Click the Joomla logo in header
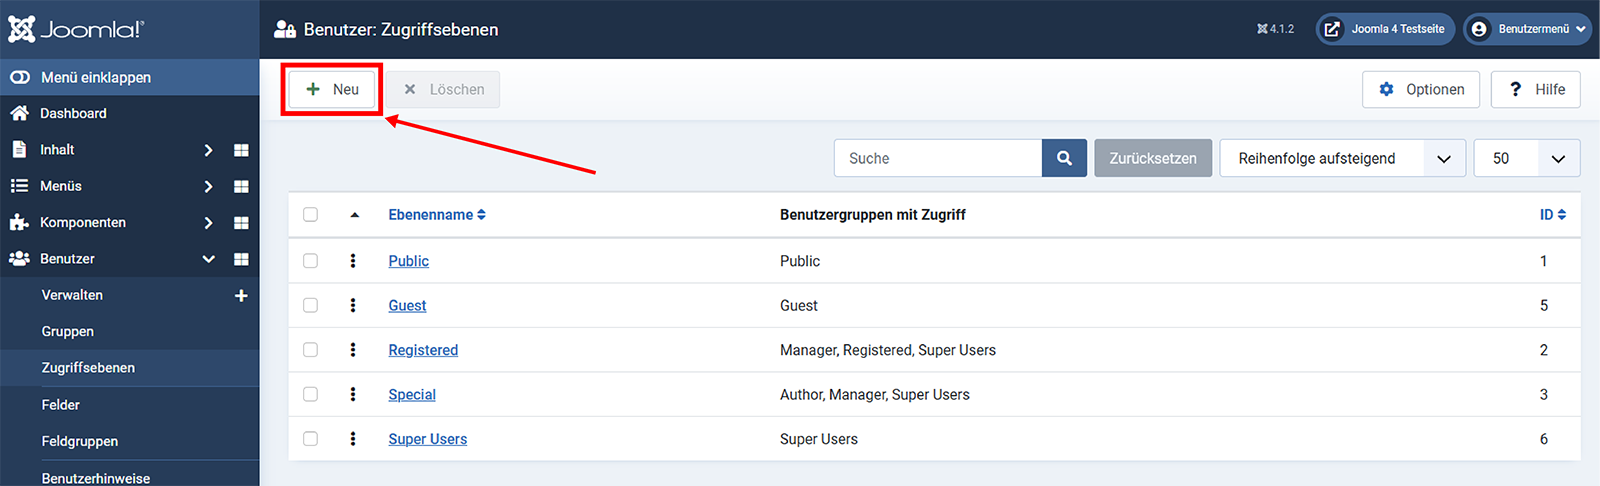The height and width of the screenshot is (486, 1600). coord(77,29)
